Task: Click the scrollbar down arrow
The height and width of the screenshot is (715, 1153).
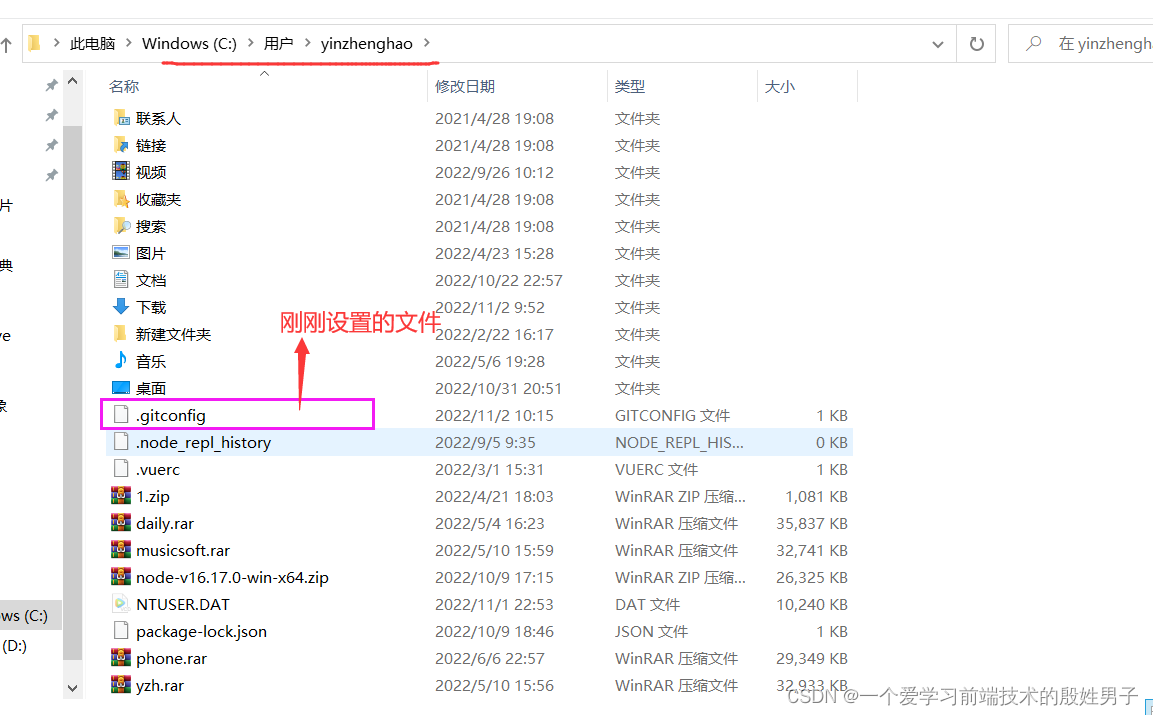Action: click(x=72, y=688)
